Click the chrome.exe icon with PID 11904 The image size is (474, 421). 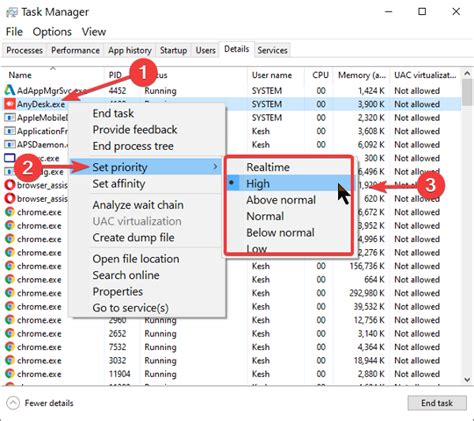(10, 374)
